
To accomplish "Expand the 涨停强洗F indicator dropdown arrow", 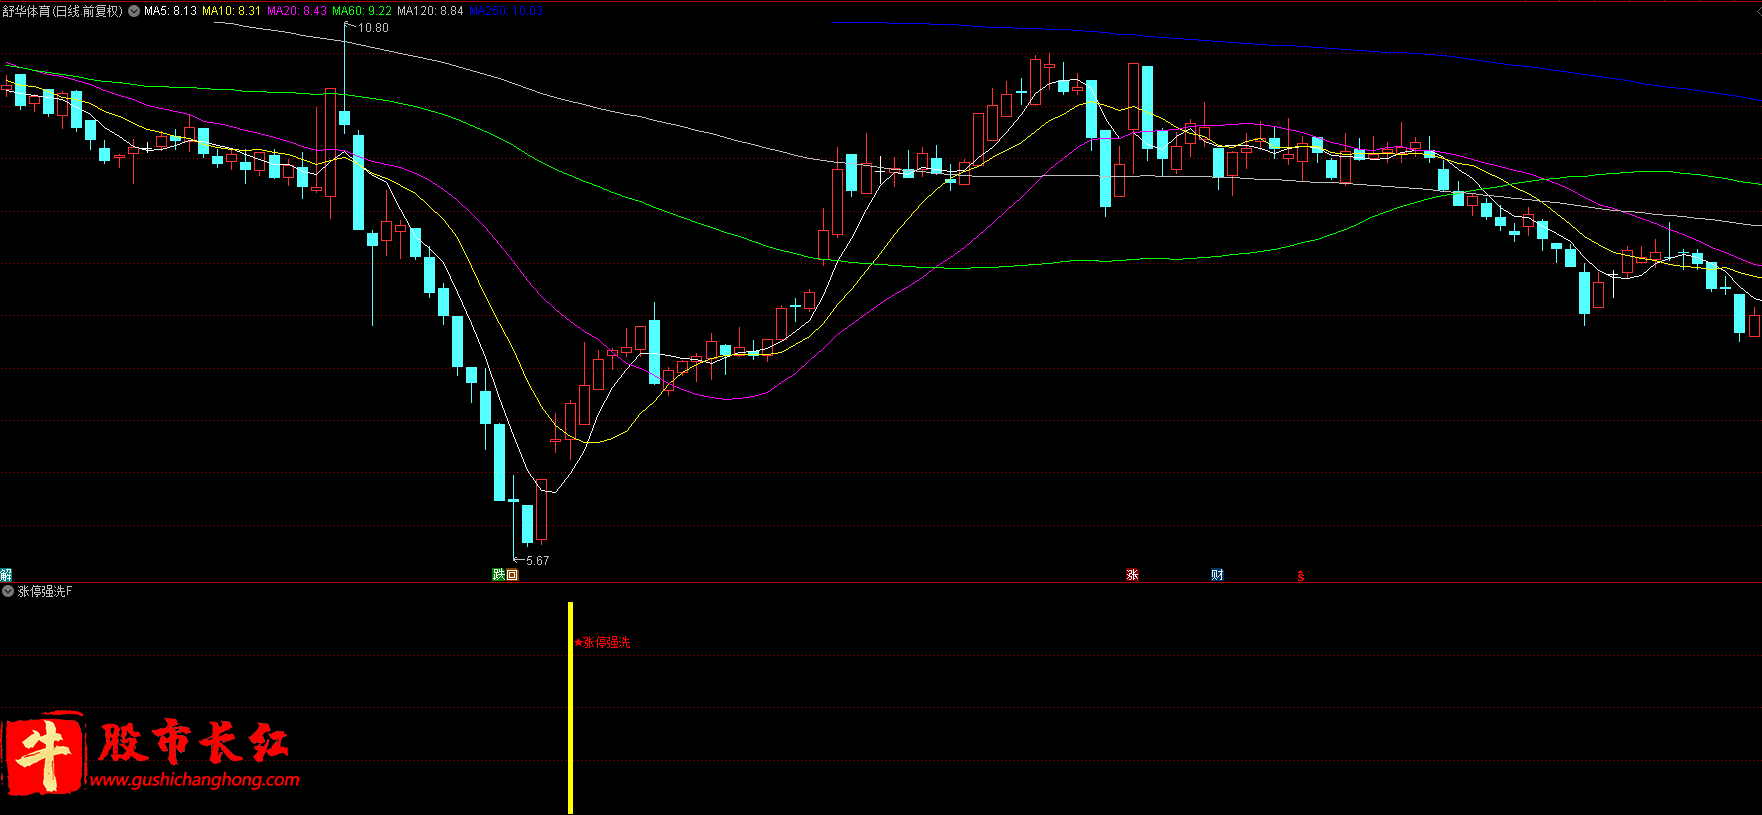I will 8,591.
